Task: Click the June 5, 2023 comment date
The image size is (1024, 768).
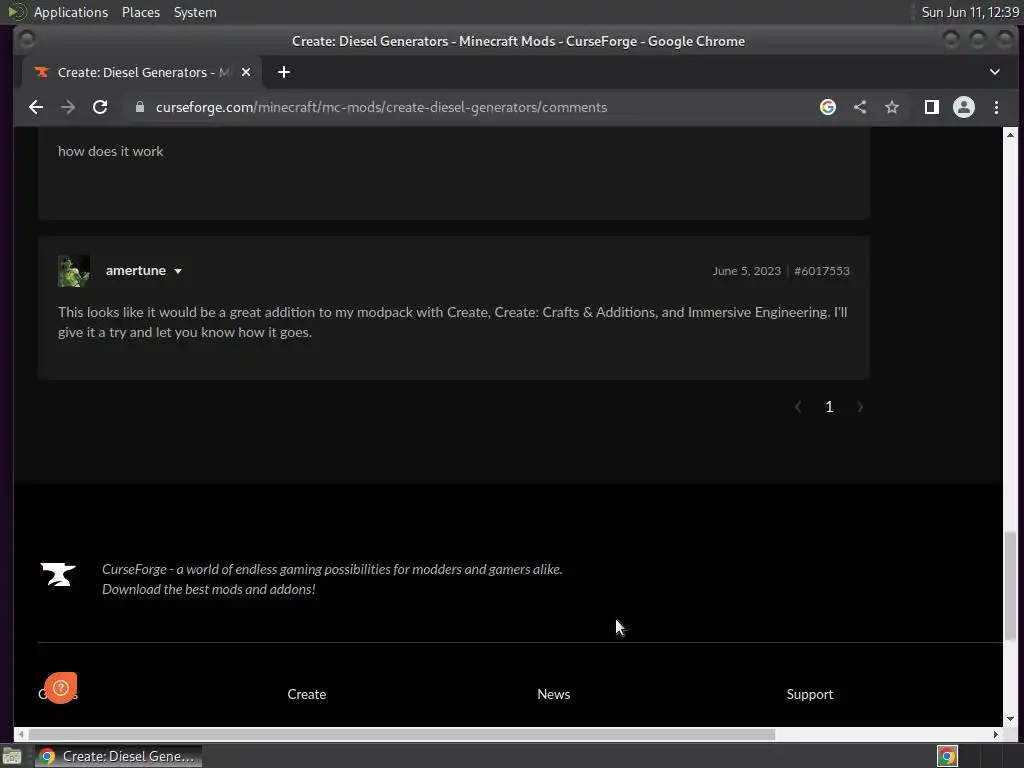Action: point(746,271)
